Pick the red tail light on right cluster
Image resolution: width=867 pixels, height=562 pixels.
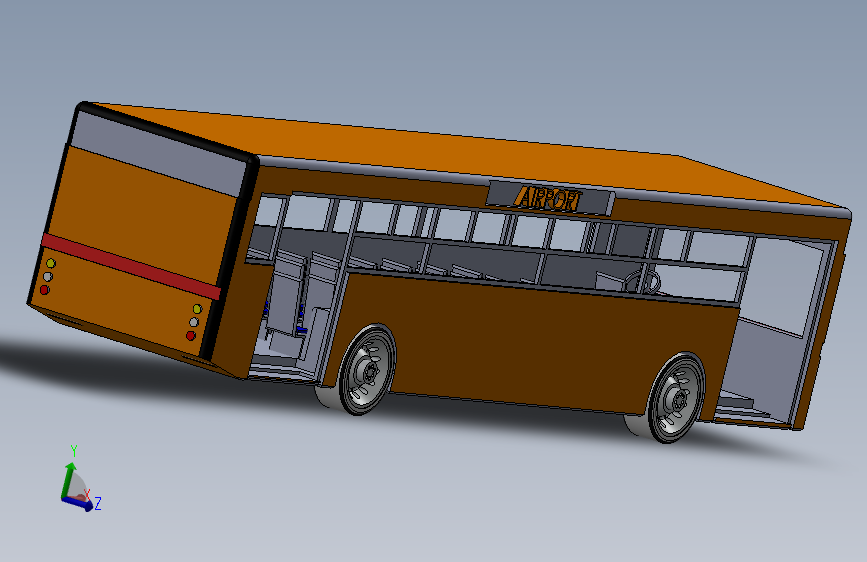click(191, 335)
